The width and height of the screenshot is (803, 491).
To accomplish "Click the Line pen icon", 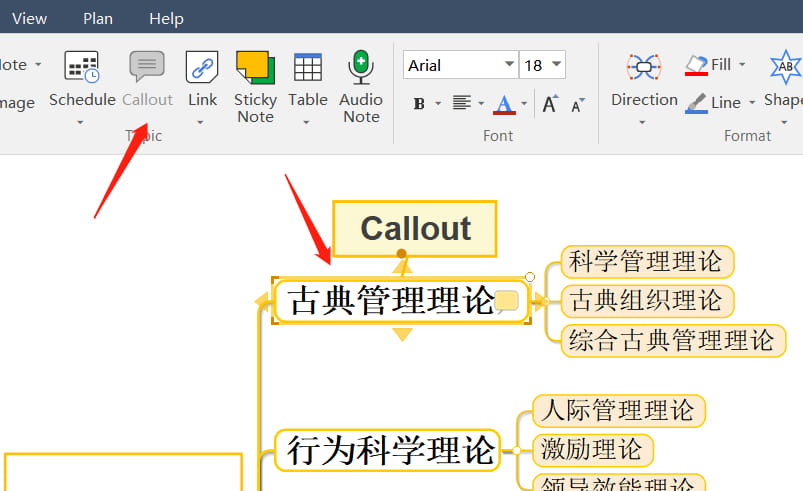I will point(697,102).
